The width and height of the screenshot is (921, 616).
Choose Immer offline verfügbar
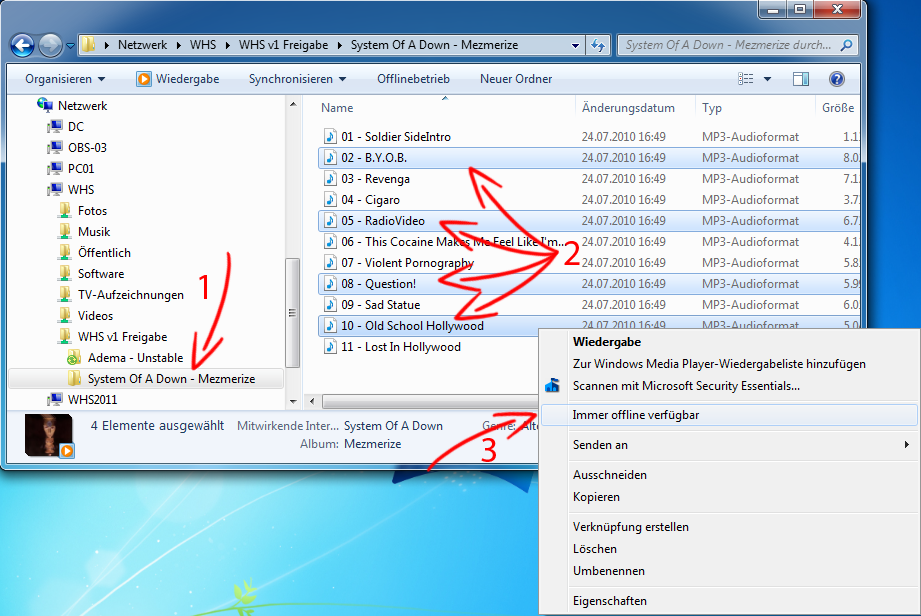tap(728, 415)
